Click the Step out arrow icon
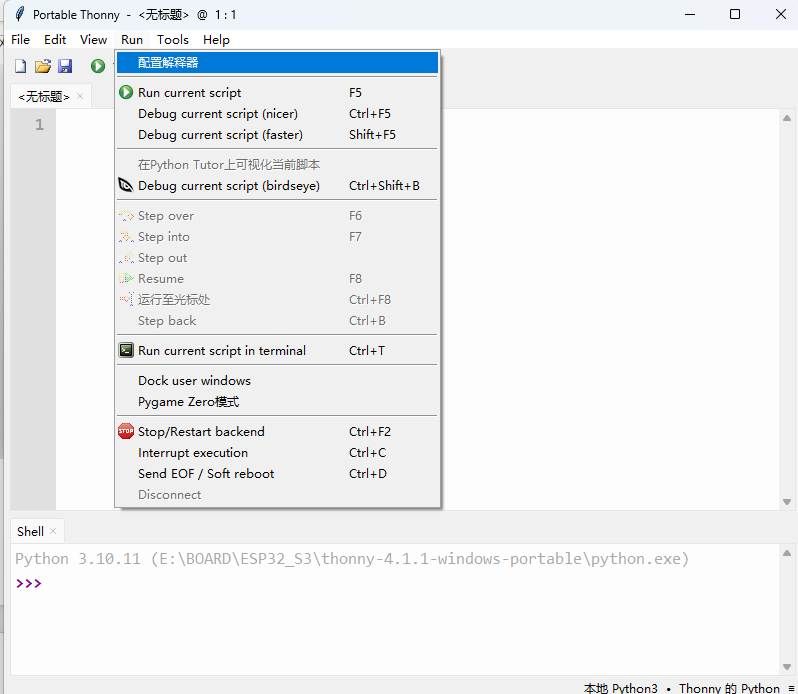Viewport: 798px width, 694px height. [126, 258]
